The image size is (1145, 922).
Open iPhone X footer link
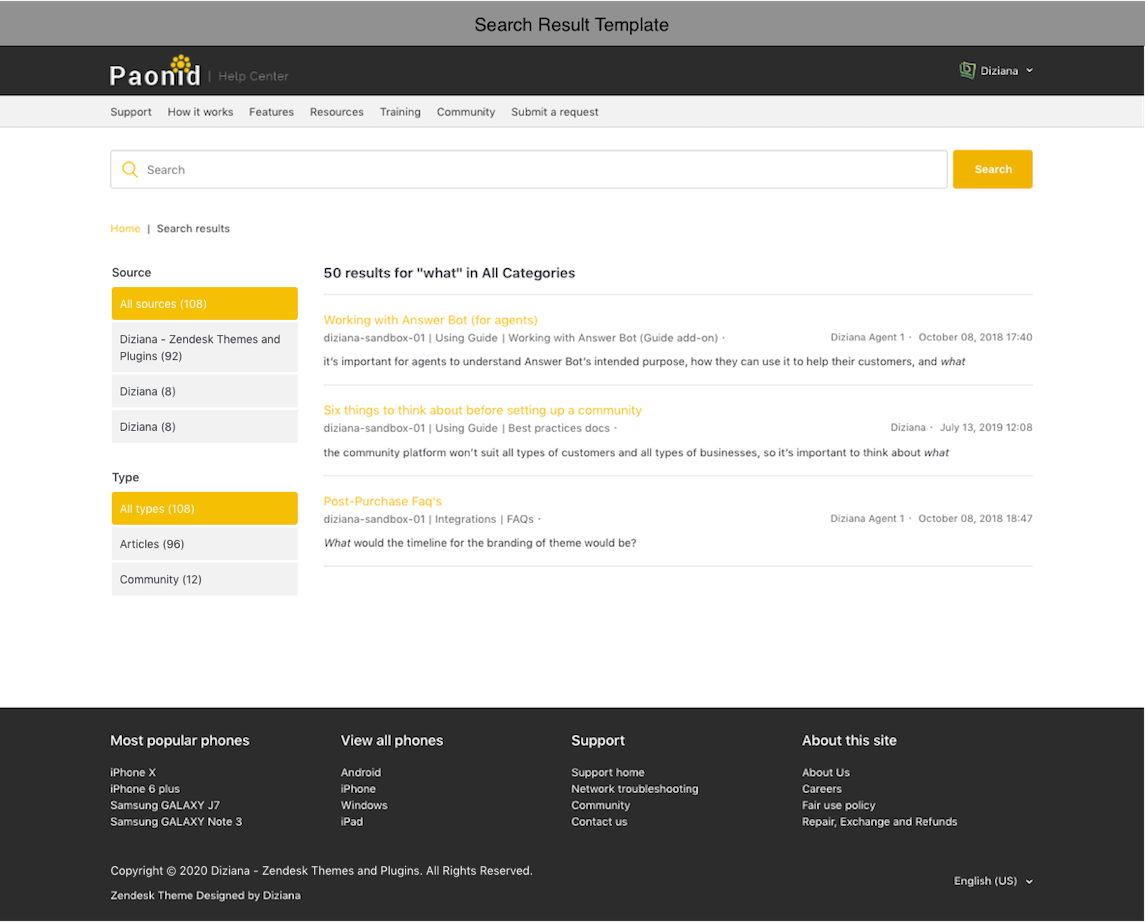coord(133,772)
